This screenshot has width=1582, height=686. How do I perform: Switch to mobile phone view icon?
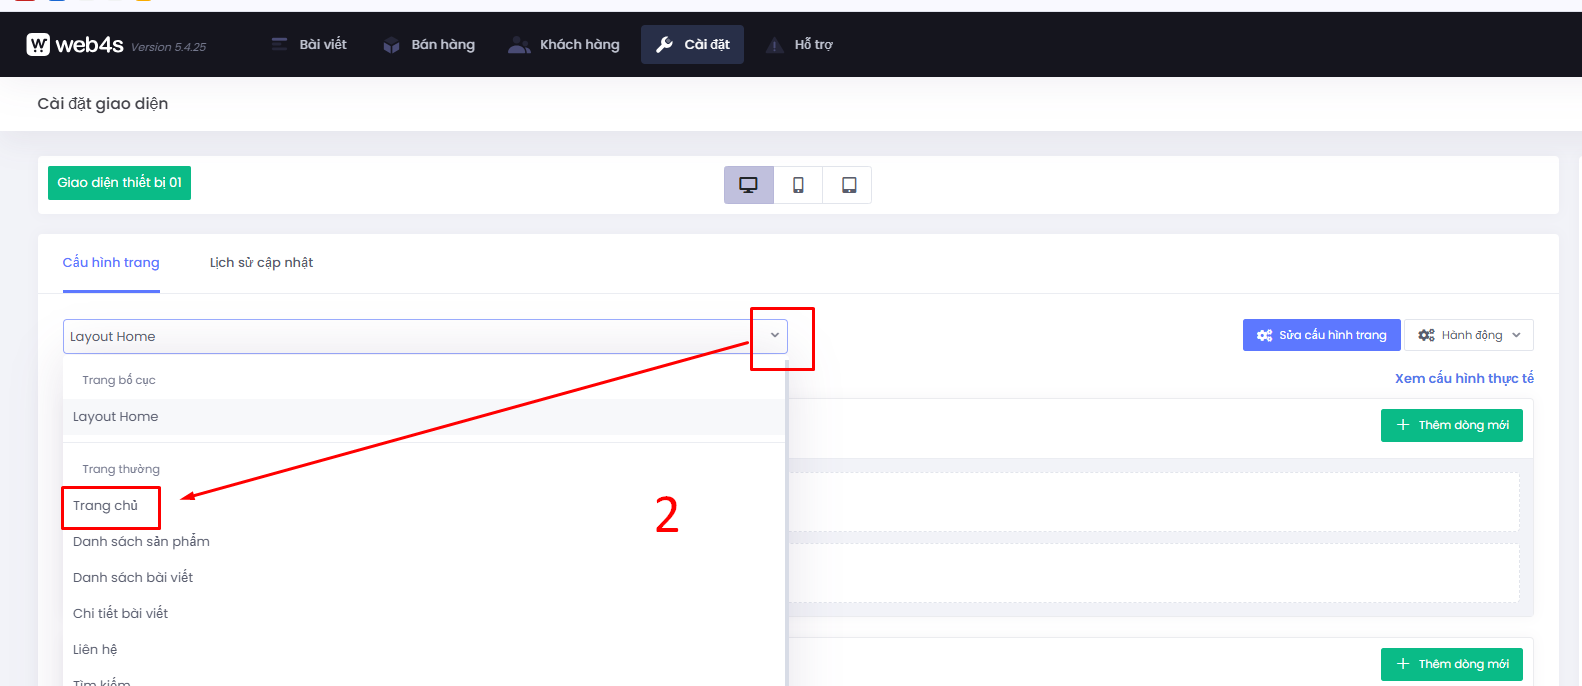[798, 185]
